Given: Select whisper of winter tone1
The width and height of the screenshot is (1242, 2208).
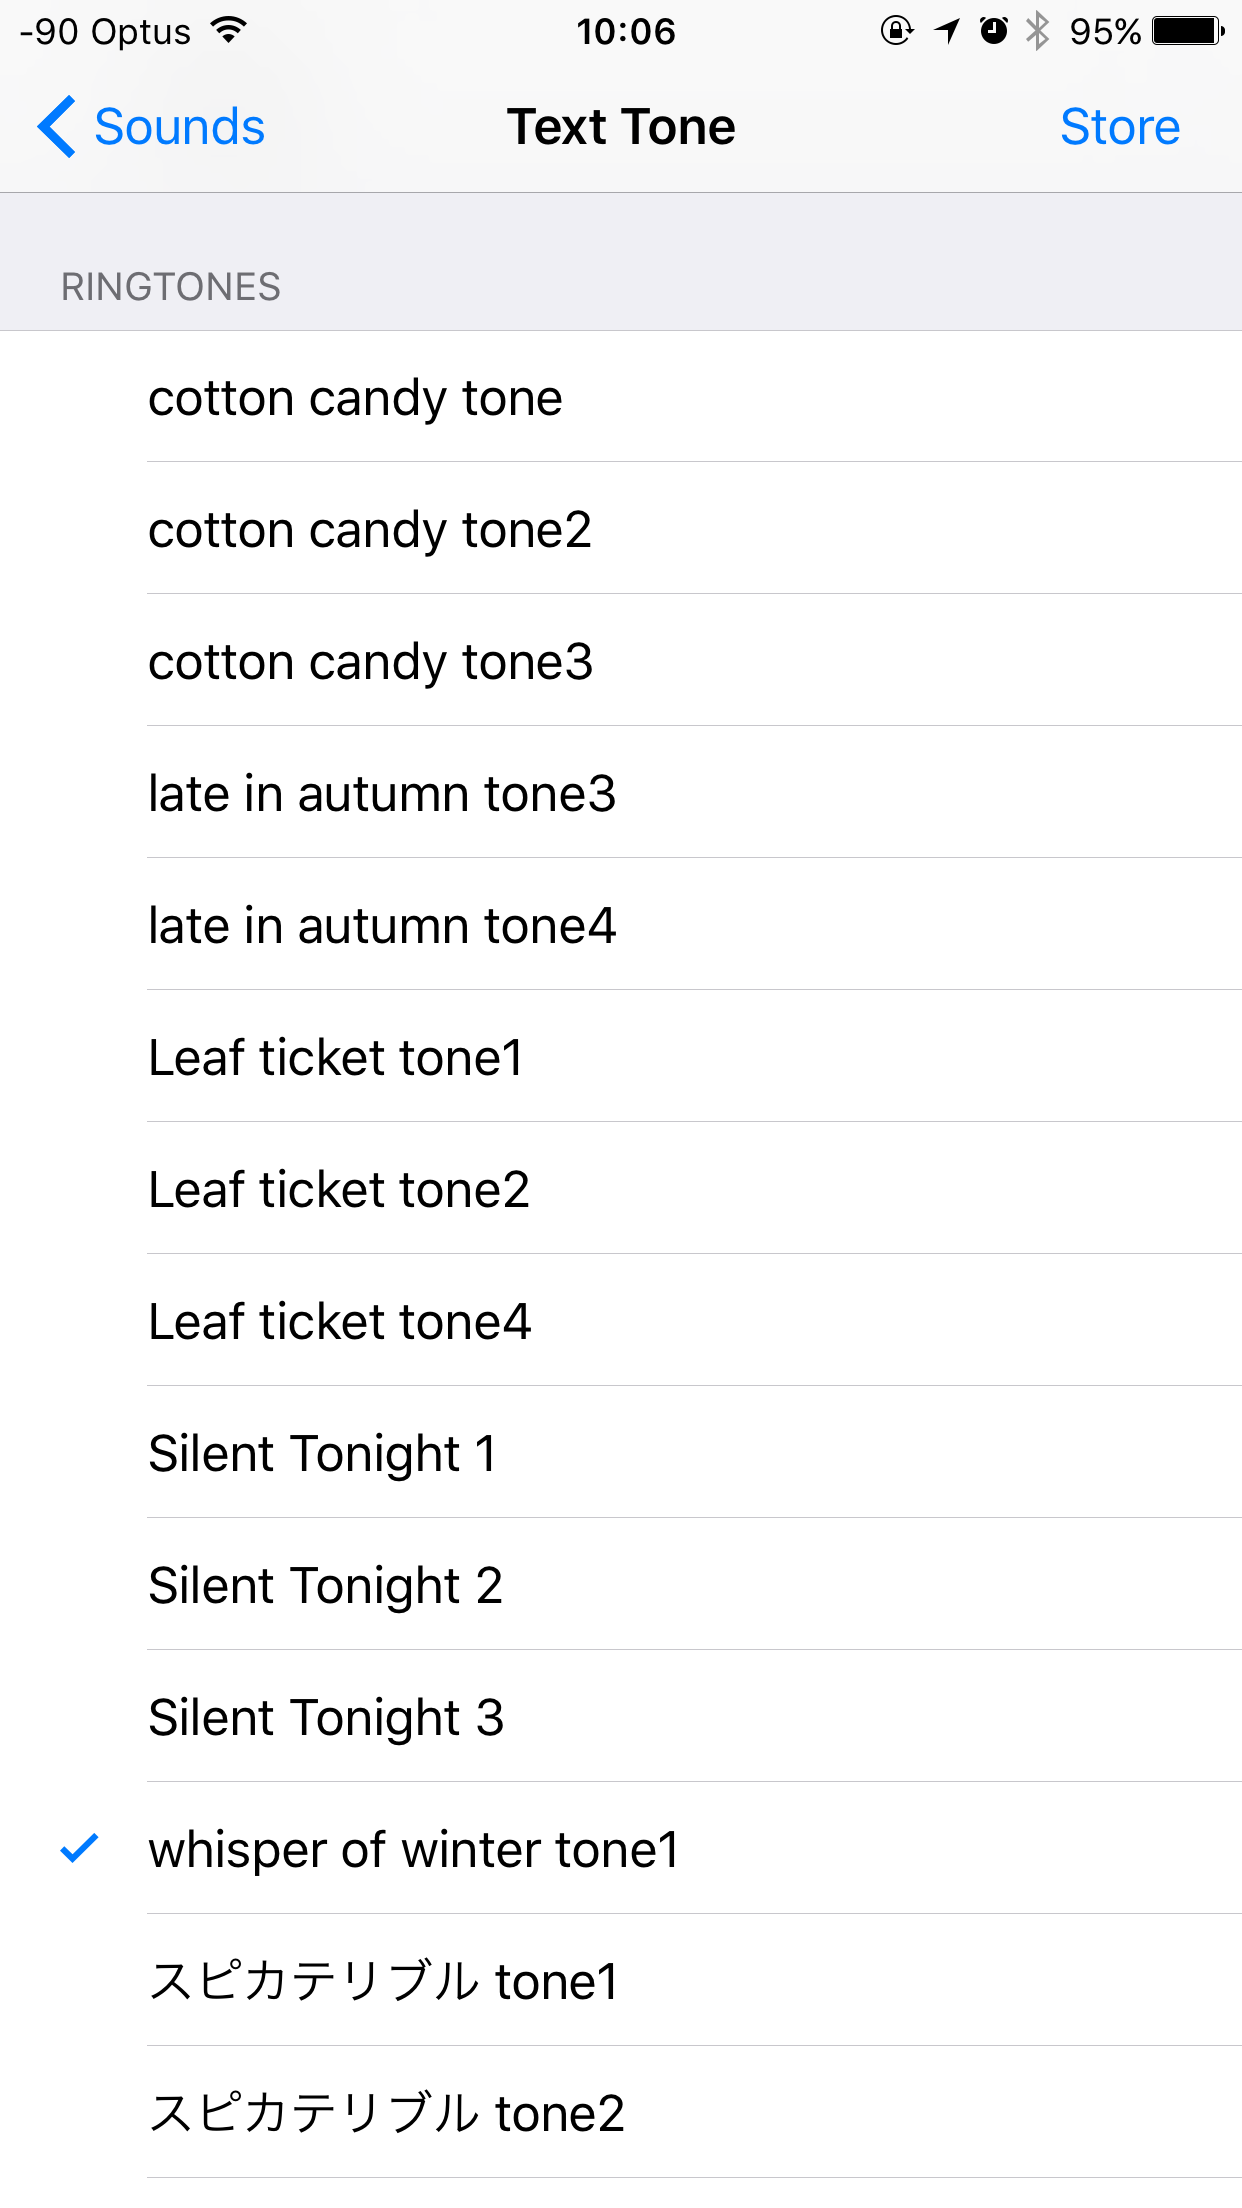Looking at the screenshot, I should (621, 1848).
